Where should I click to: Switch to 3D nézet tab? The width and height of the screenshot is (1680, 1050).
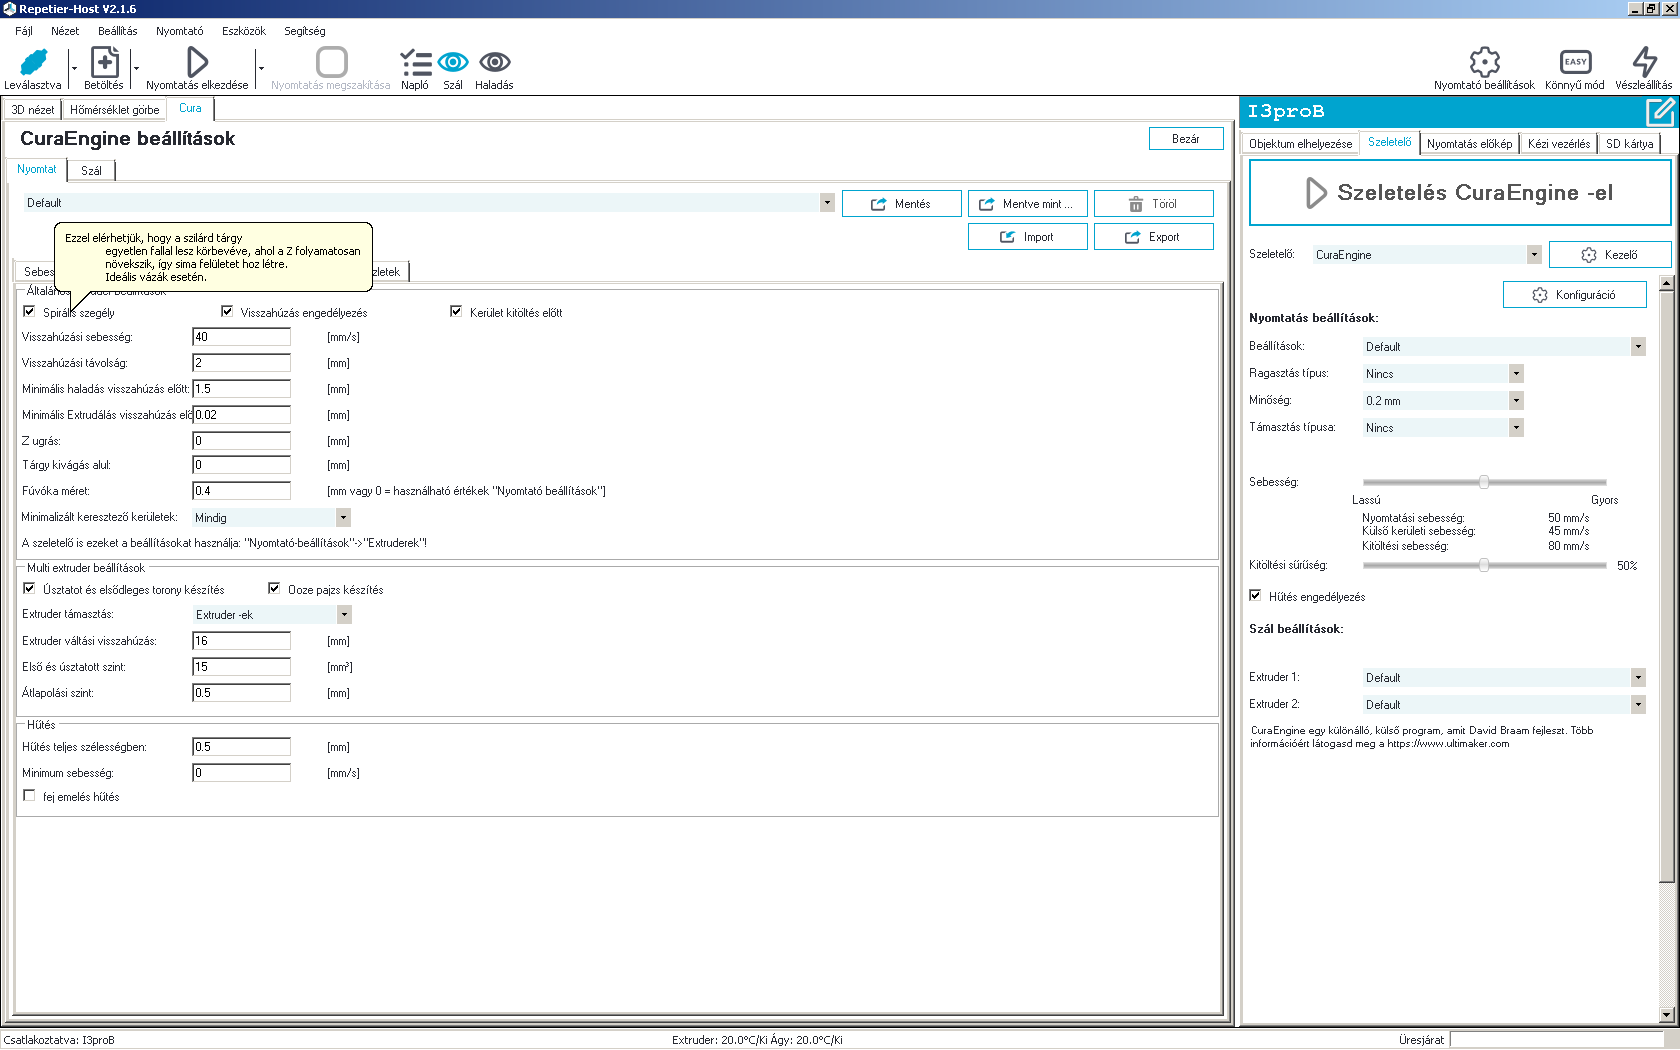tap(33, 110)
